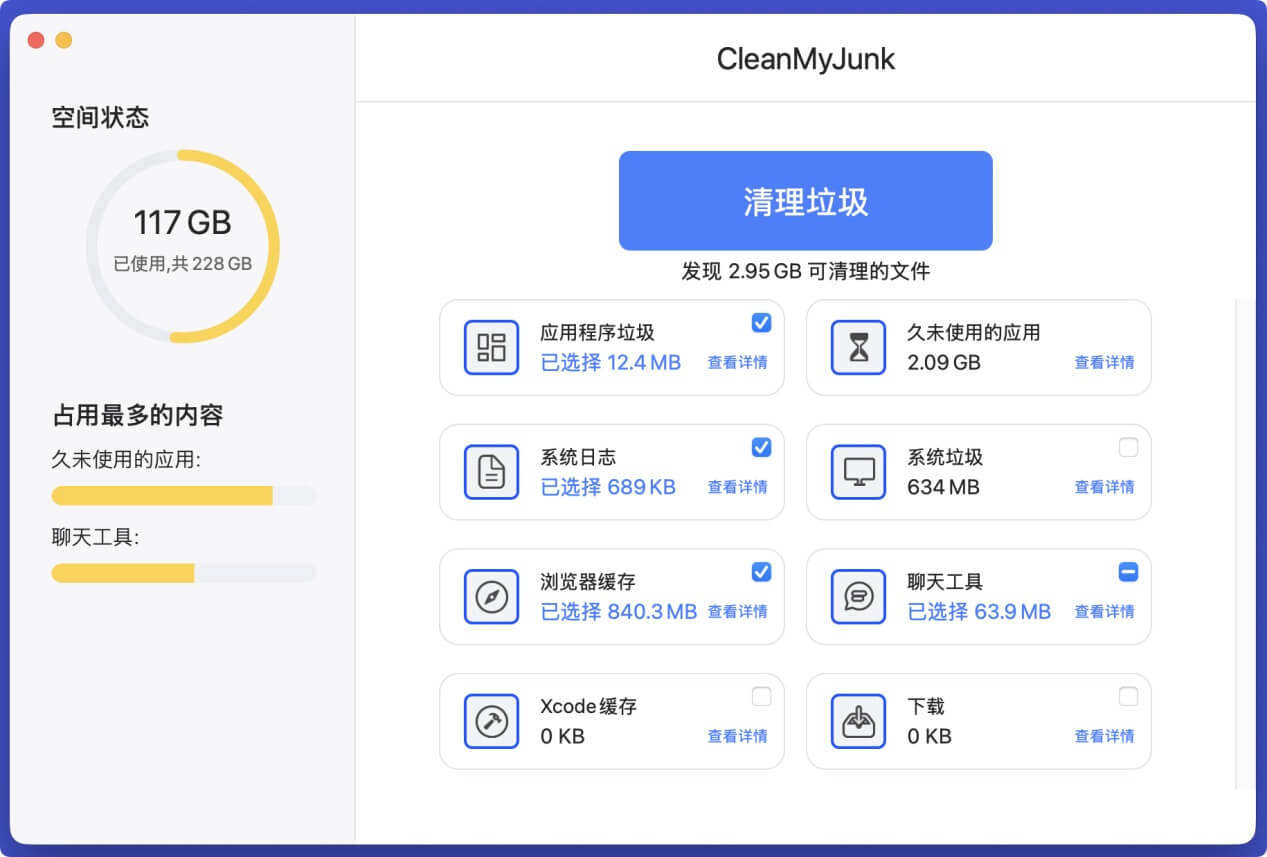Open 查看详情 for 久未使用的应用
The width and height of the screenshot is (1267, 857).
pos(1104,363)
